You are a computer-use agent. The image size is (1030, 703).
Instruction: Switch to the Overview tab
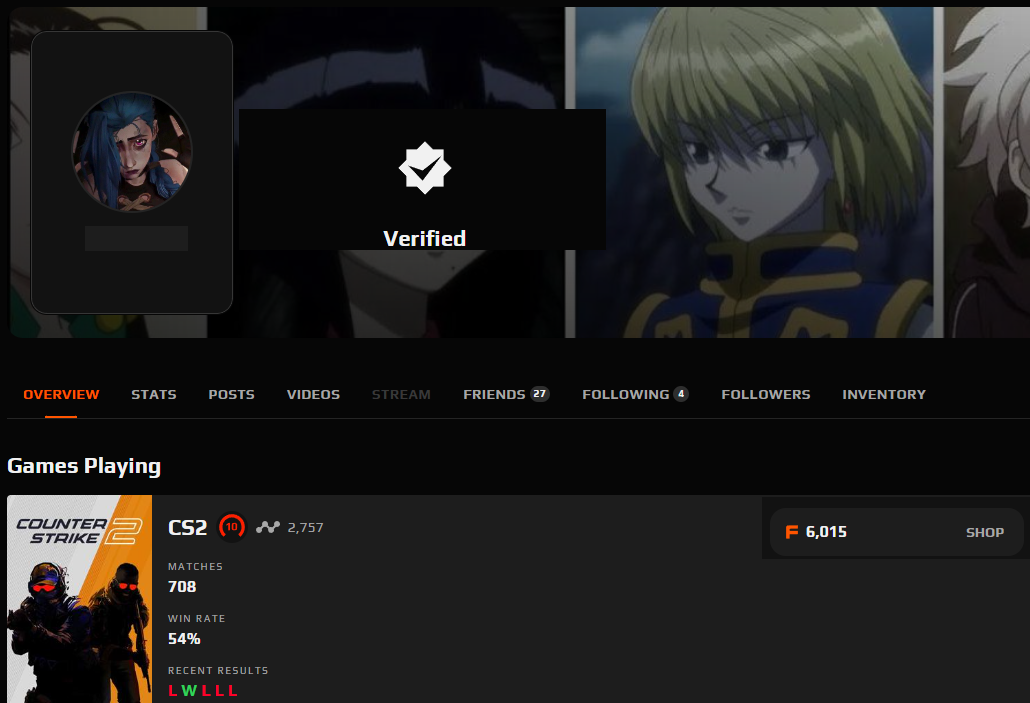click(61, 394)
